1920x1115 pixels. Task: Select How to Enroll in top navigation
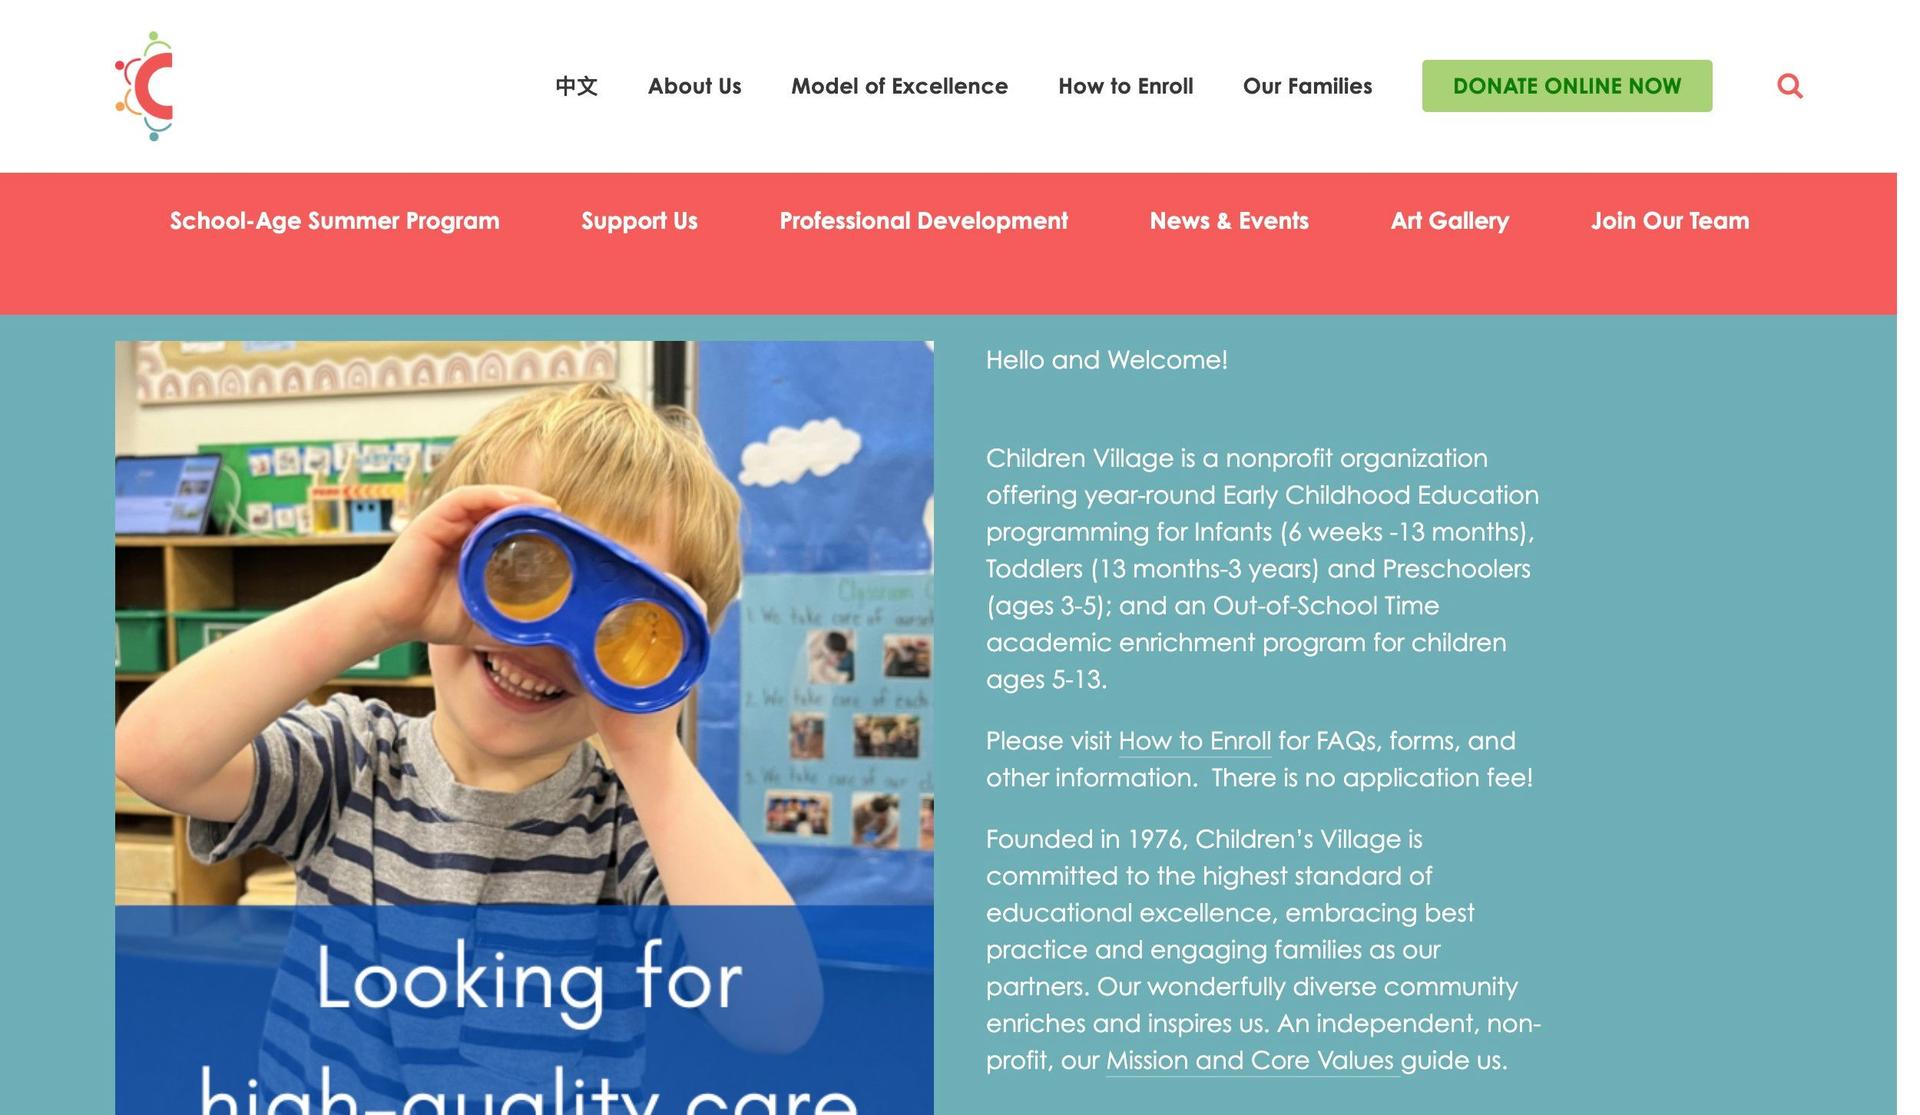[x=1125, y=86]
